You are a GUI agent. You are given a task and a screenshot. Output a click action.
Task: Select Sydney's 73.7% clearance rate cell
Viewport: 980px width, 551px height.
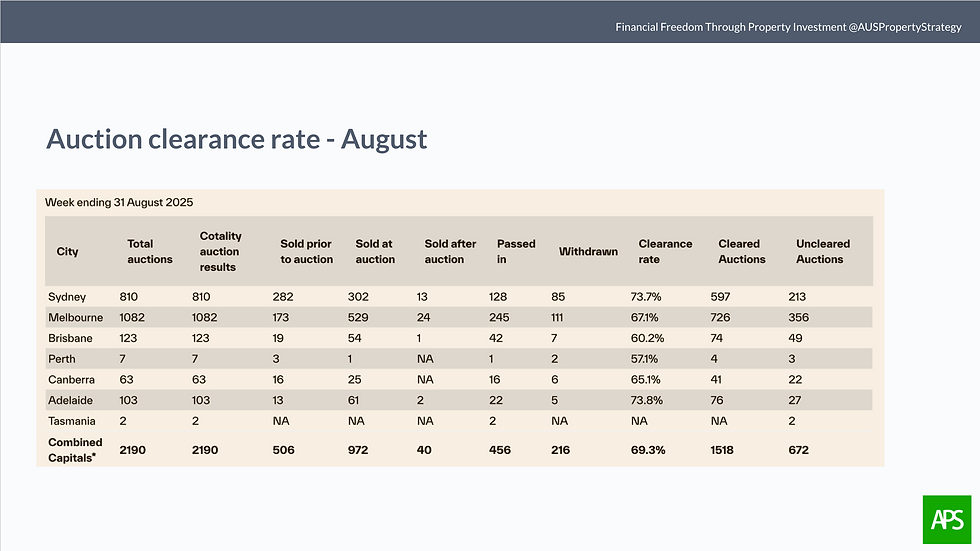coord(657,297)
